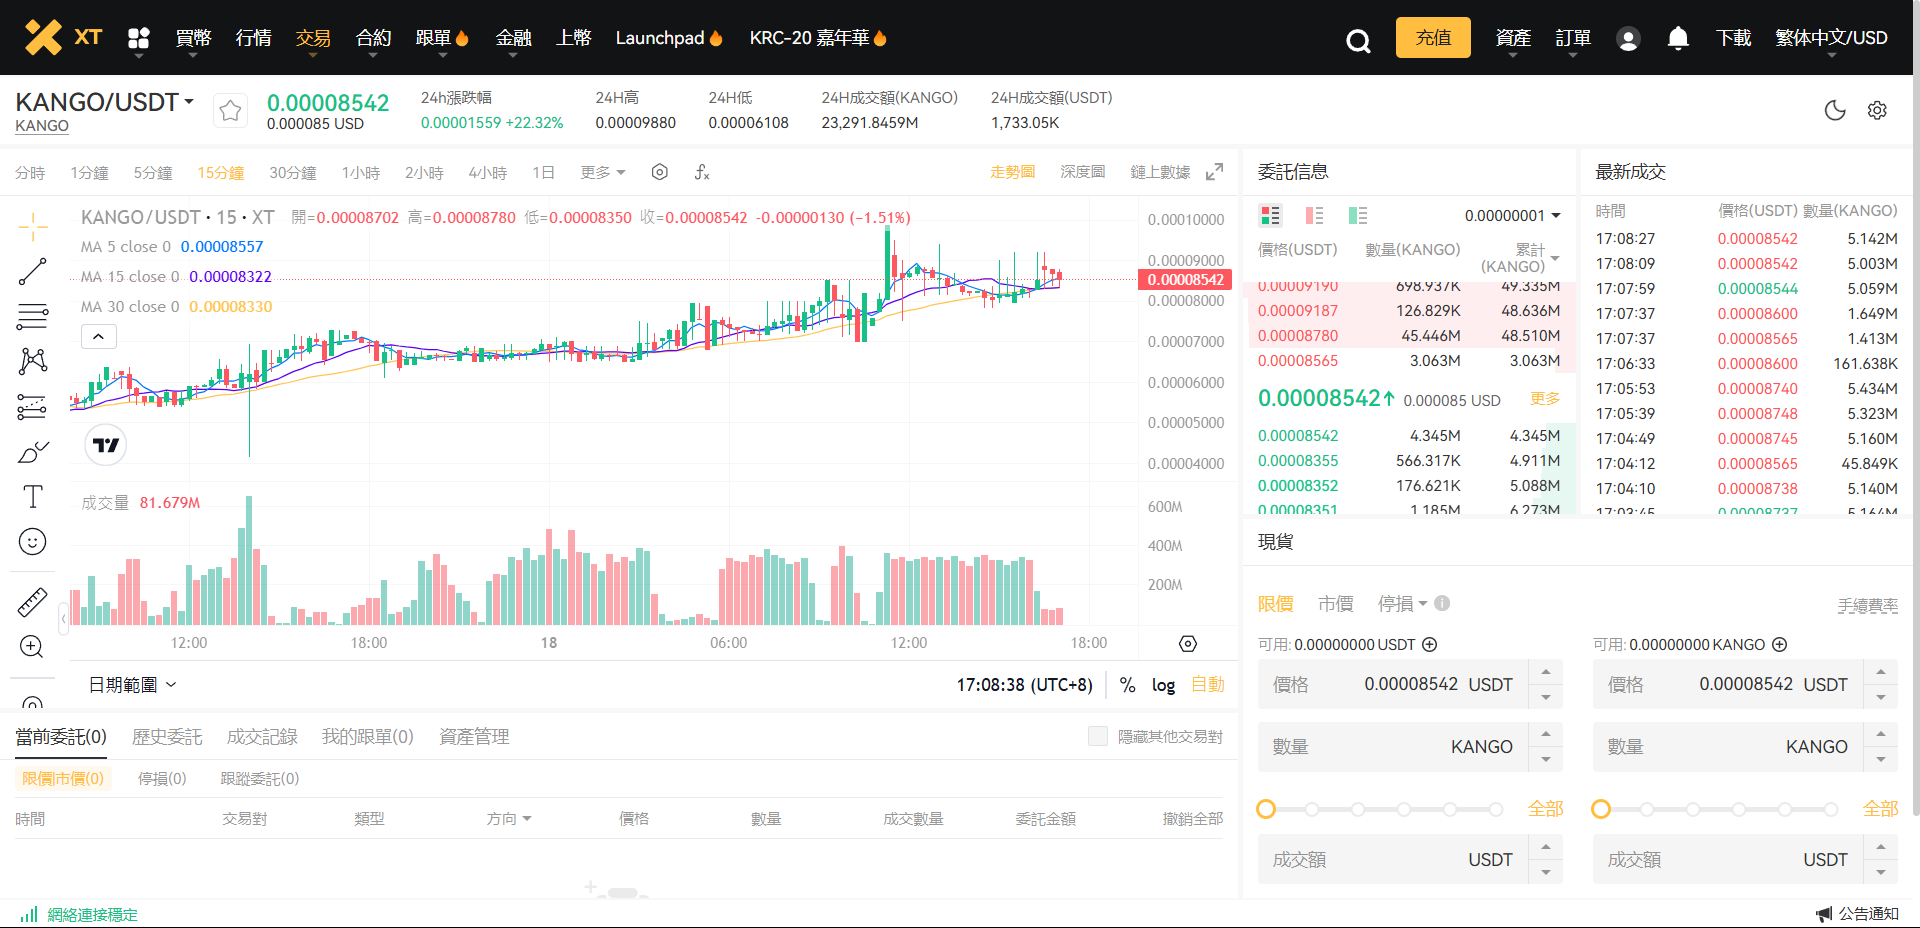
Task: Add KANGO/USDT to favorites star
Action: (x=230, y=110)
